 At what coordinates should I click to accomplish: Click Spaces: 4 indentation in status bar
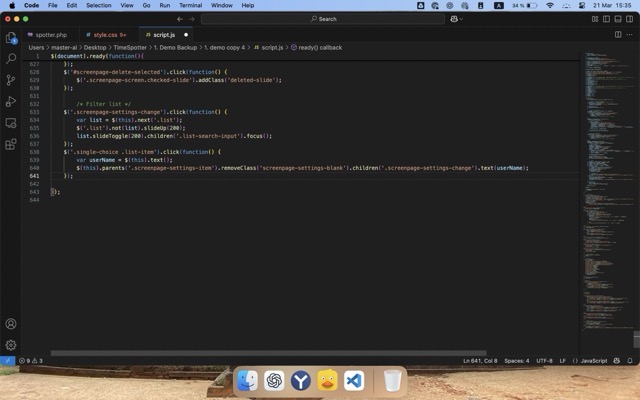[x=516, y=360]
